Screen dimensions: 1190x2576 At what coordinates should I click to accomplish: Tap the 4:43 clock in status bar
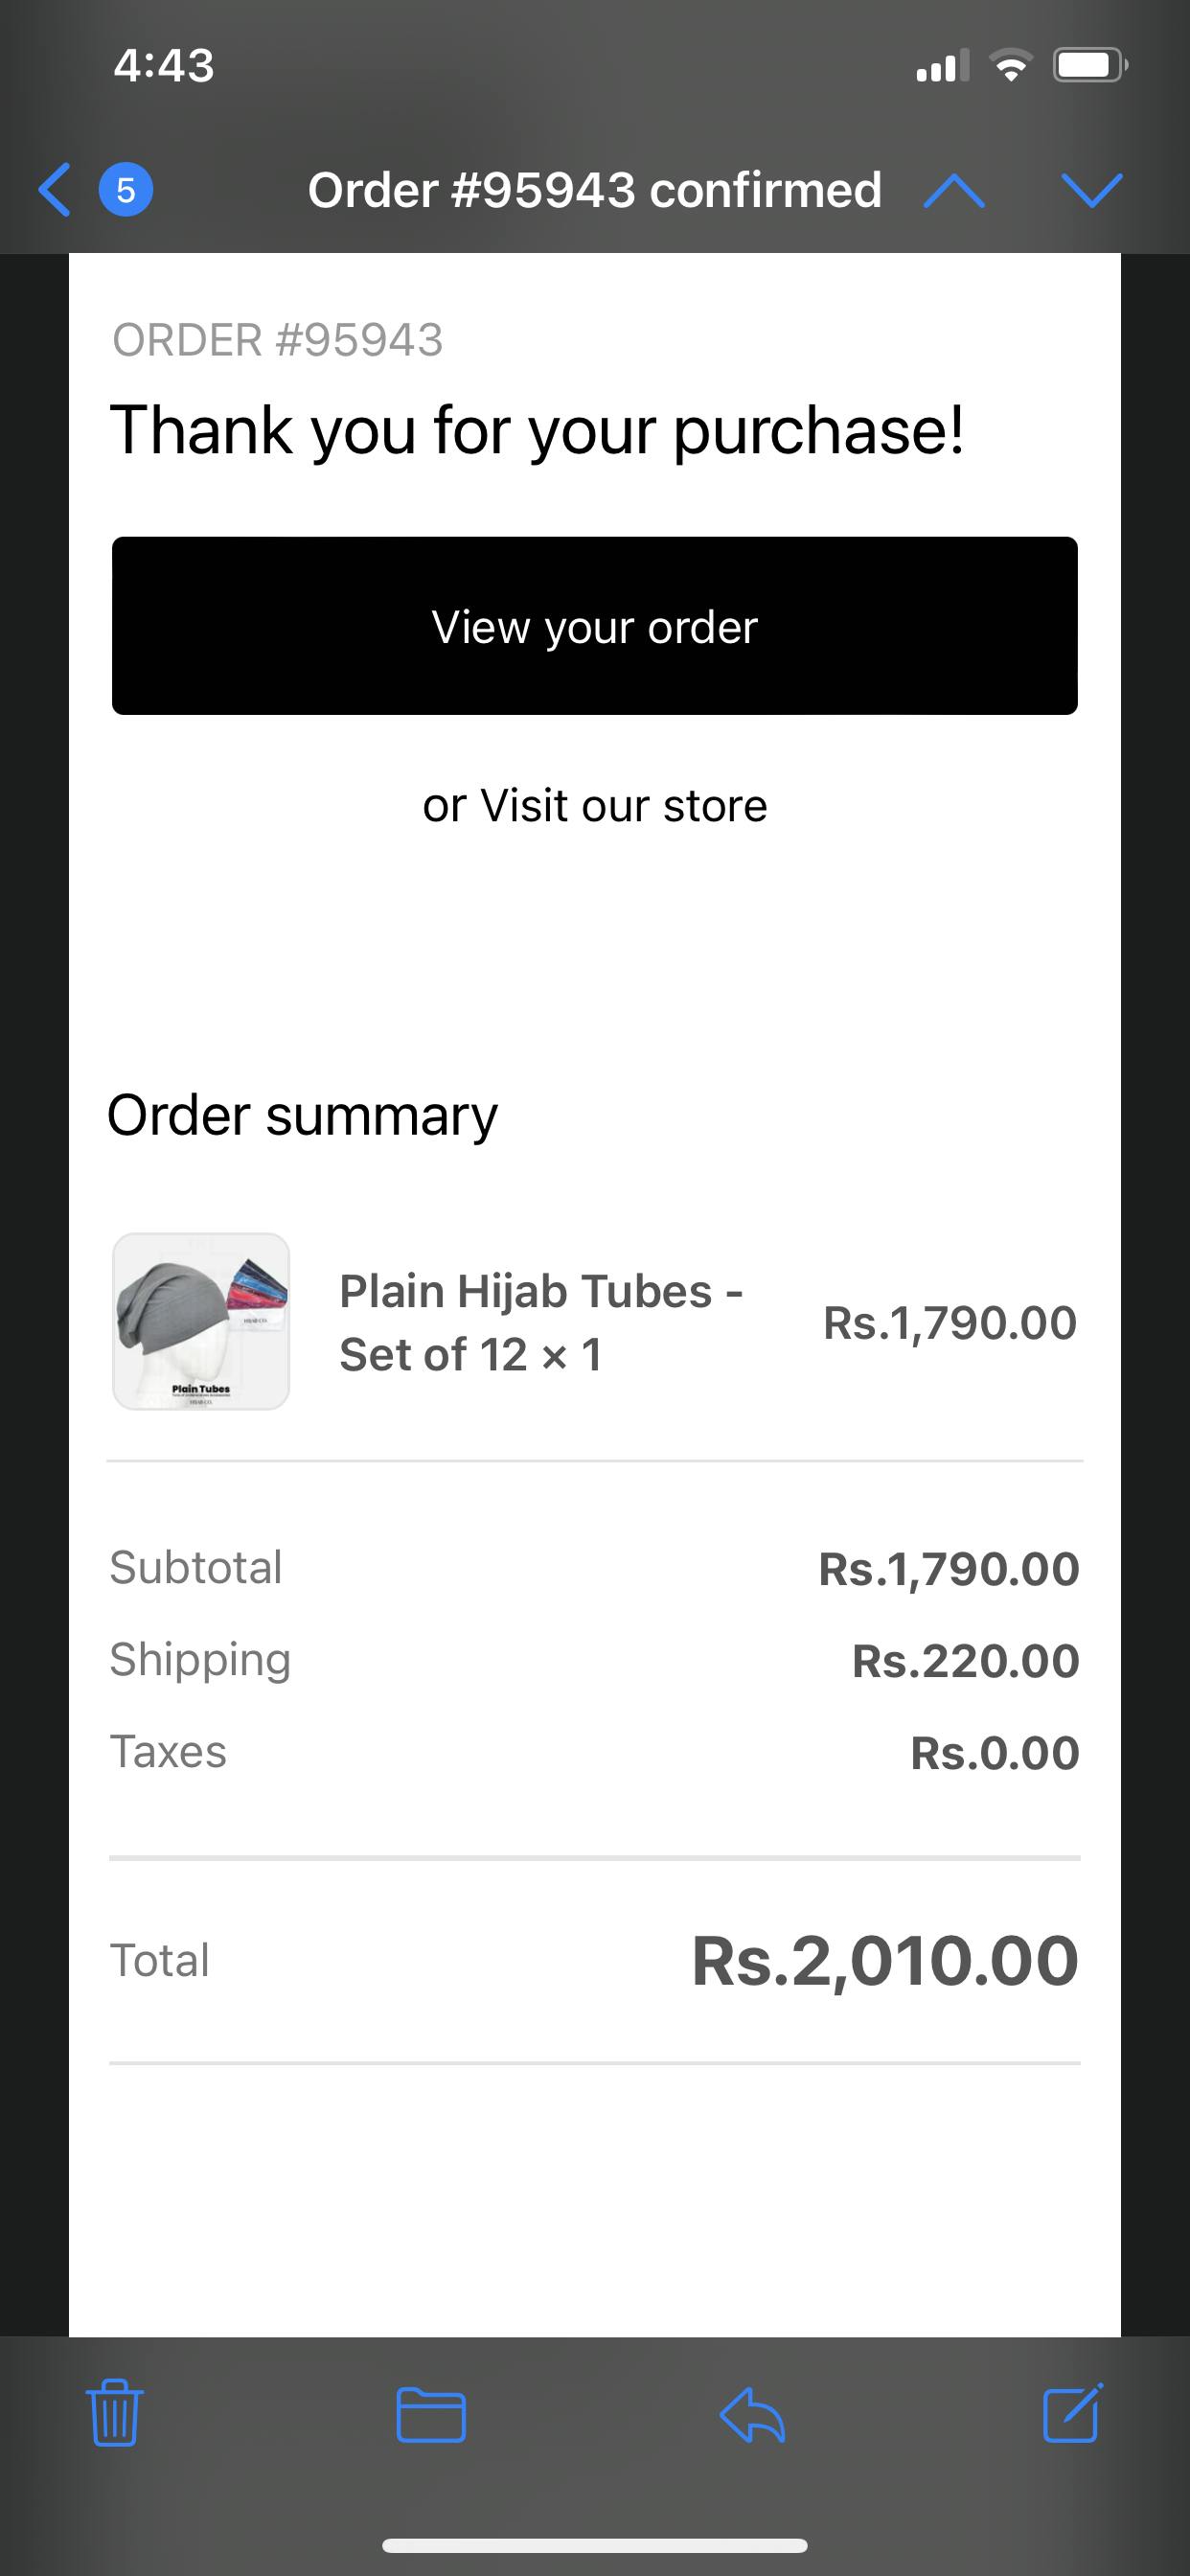tap(164, 66)
